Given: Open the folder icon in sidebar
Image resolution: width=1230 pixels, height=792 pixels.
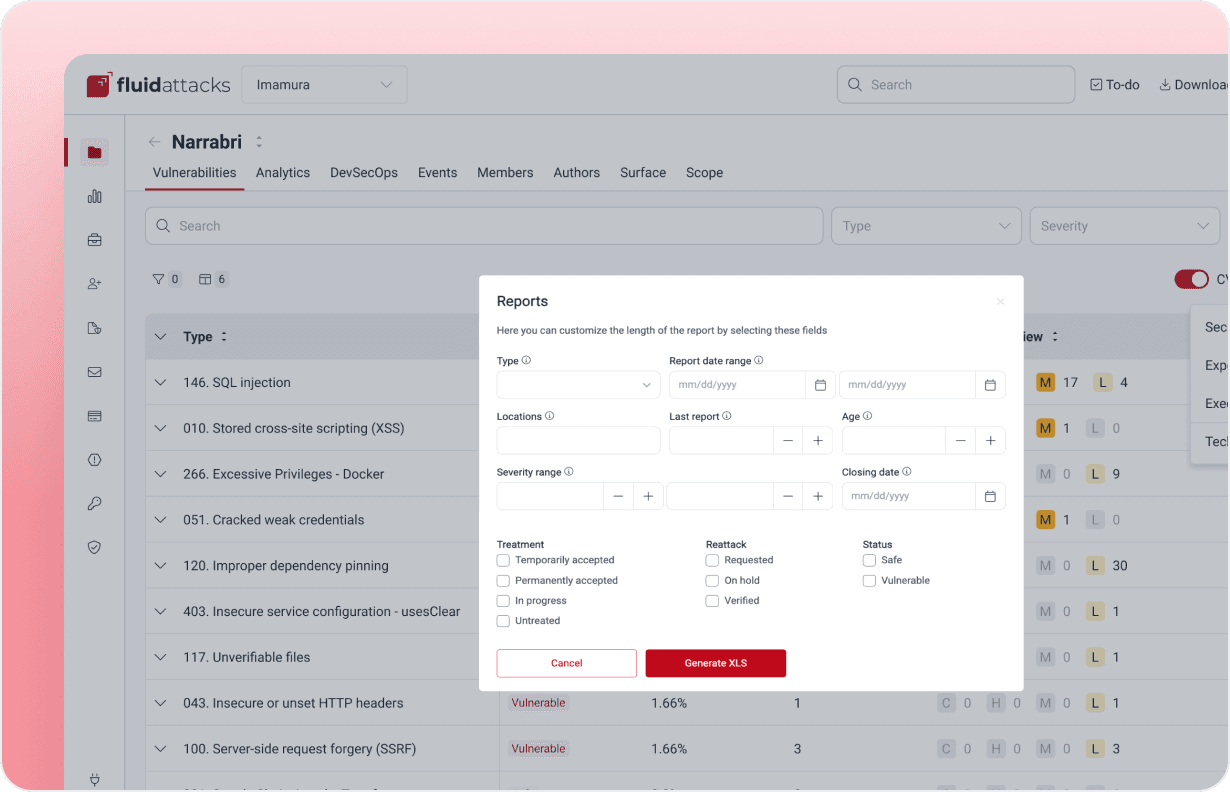Looking at the screenshot, I should coord(95,152).
